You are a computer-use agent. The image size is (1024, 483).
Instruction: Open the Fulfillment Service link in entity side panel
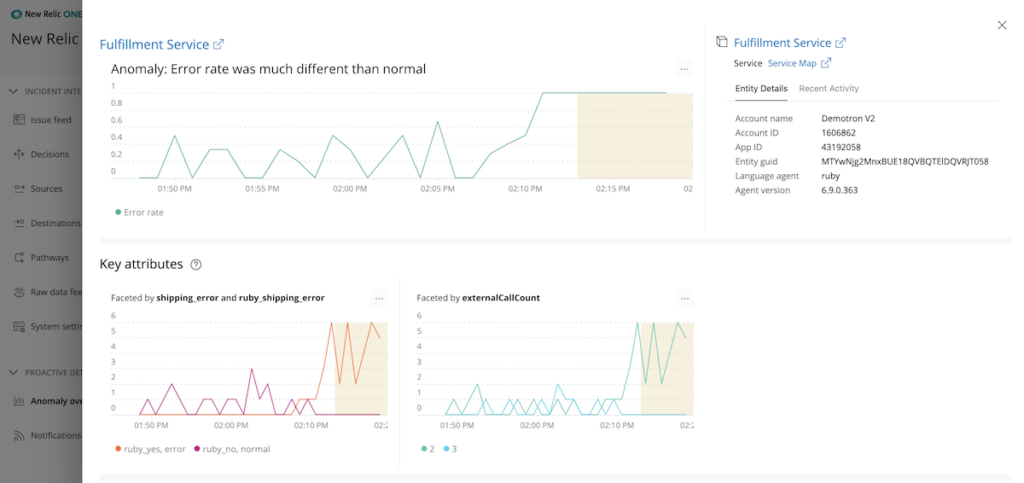point(782,43)
